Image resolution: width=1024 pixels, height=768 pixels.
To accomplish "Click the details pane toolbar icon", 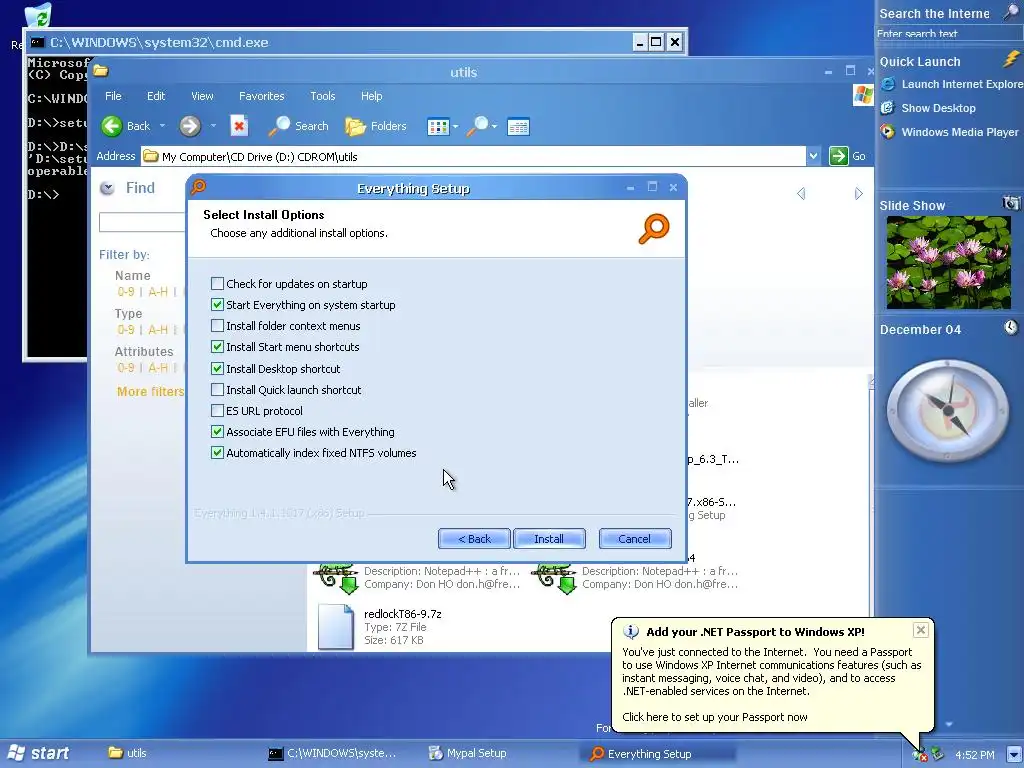I will pyautogui.click(x=518, y=127).
